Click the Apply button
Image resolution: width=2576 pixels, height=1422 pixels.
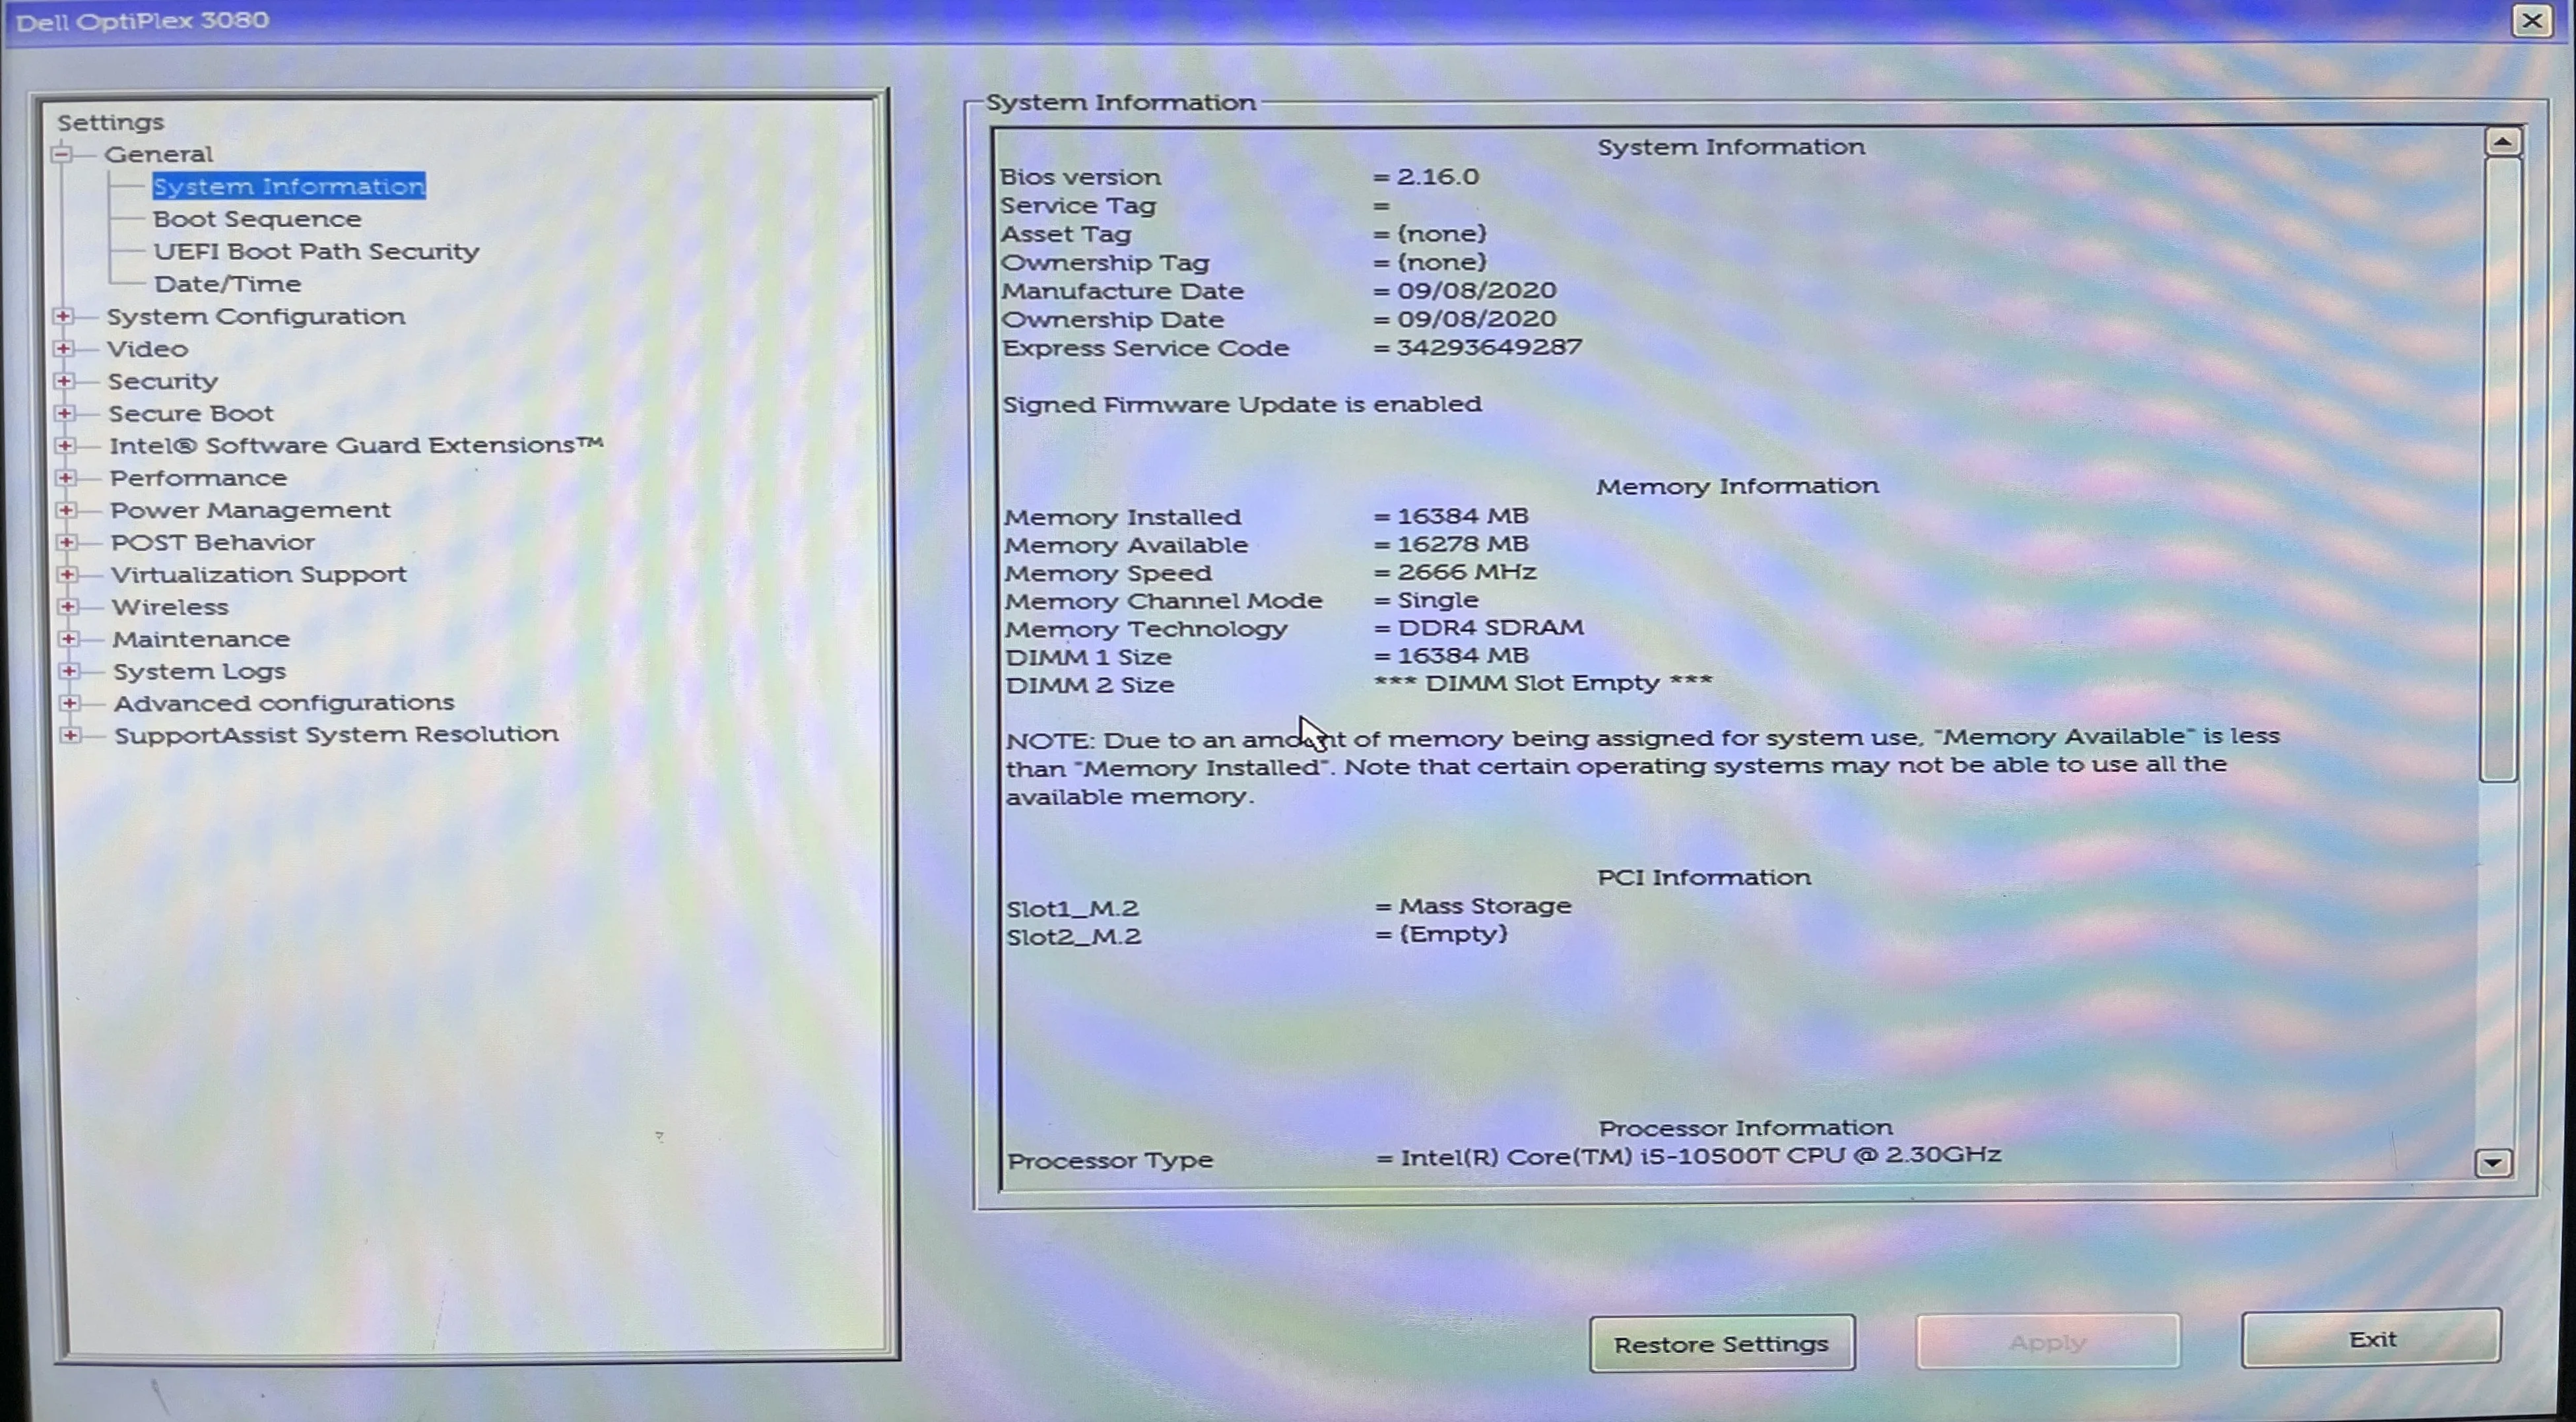[x=2047, y=1341]
